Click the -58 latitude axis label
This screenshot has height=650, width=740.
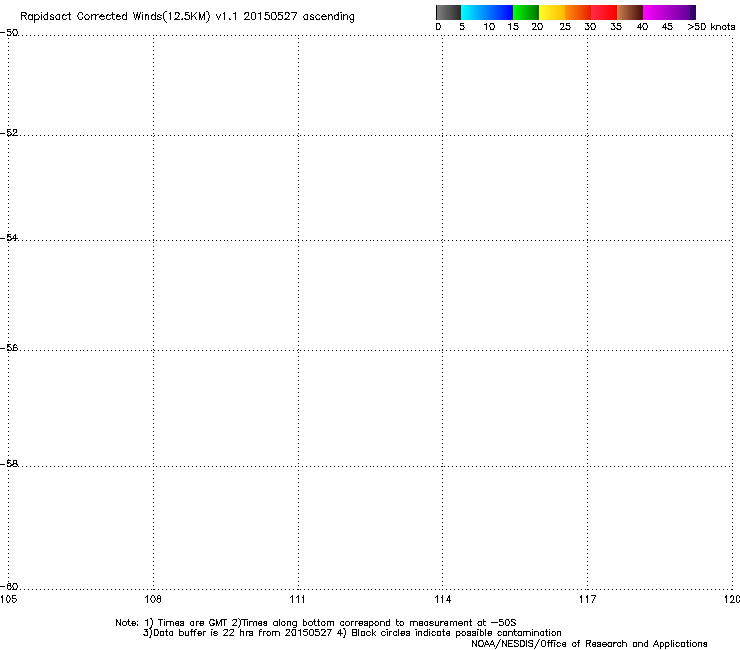(x=9, y=464)
